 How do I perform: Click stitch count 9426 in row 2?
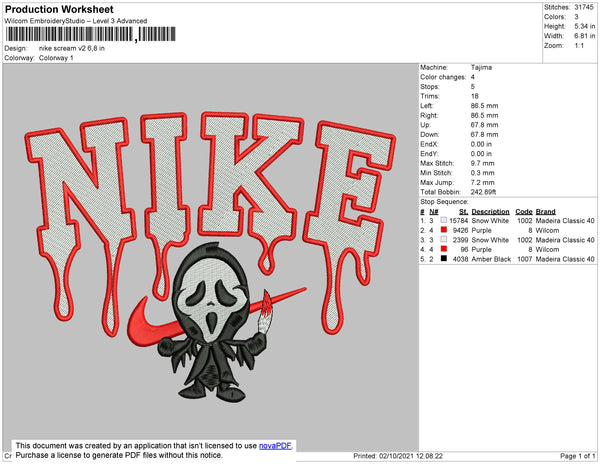[x=460, y=230]
